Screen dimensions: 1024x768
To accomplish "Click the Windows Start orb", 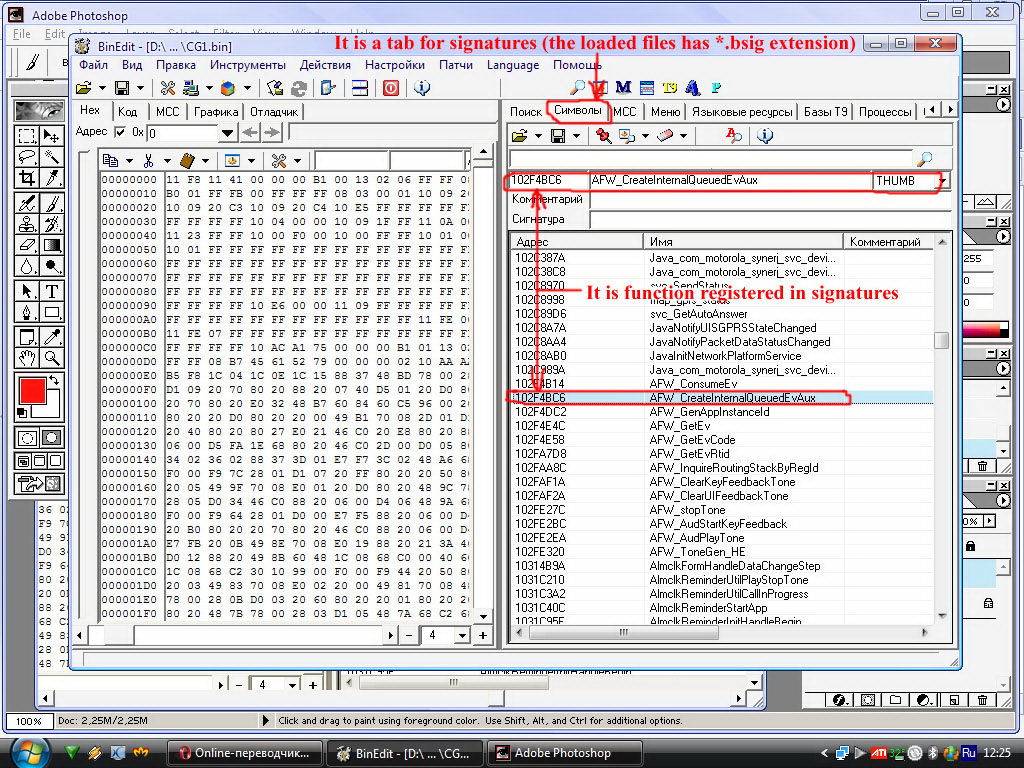I will click(x=30, y=752).
